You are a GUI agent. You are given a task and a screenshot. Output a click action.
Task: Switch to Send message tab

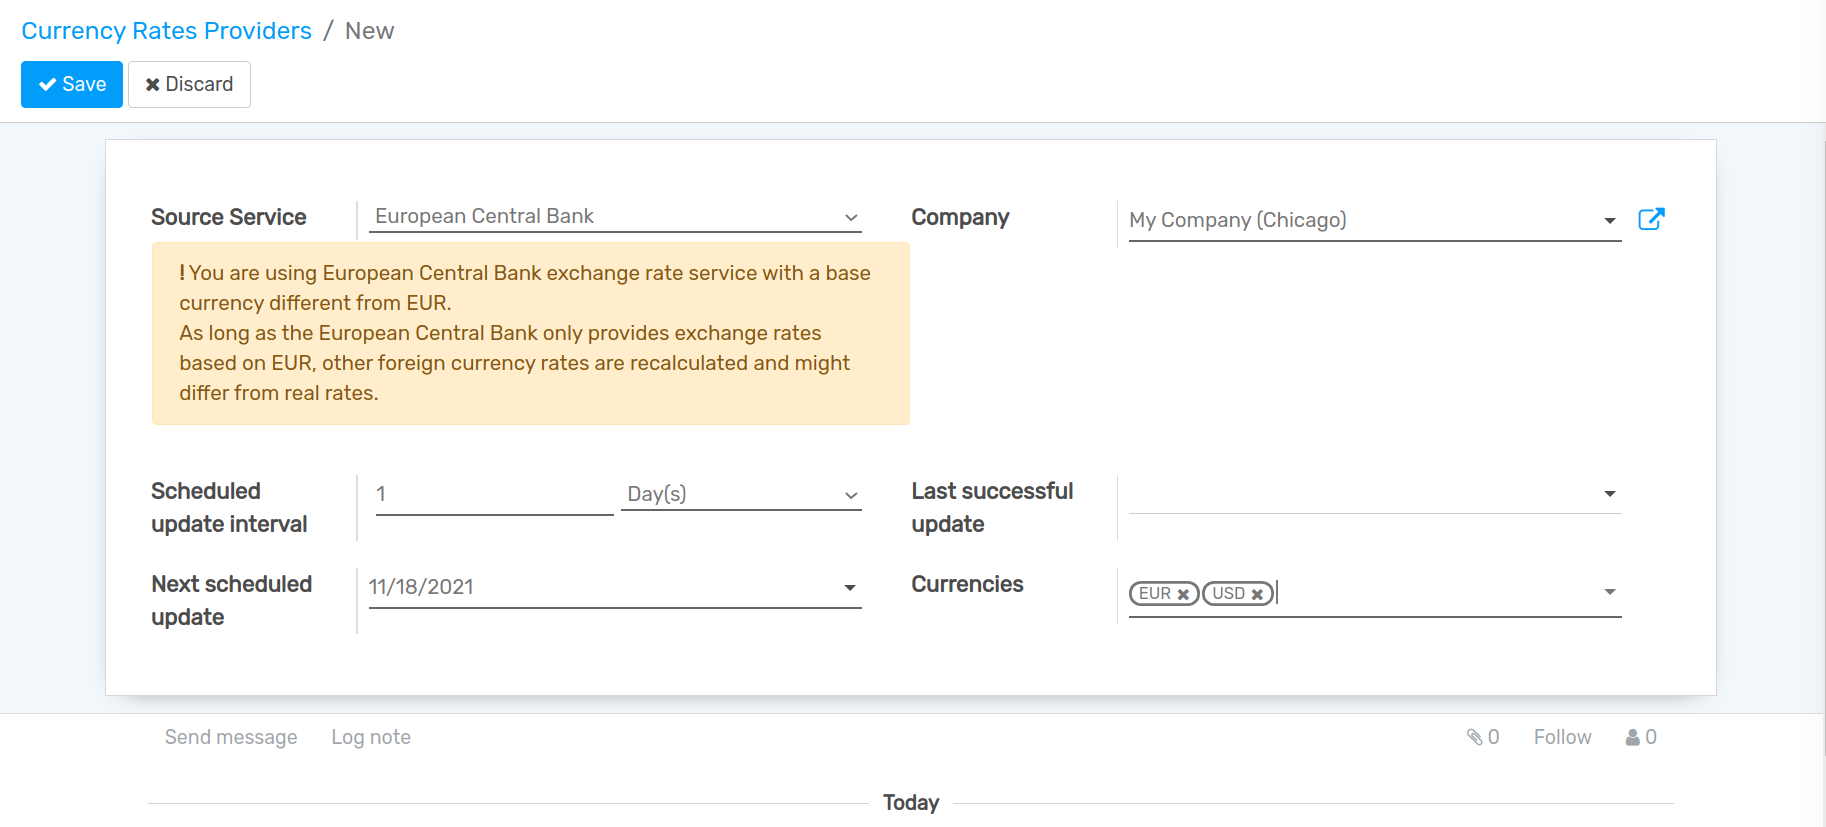tap(231, 737)
